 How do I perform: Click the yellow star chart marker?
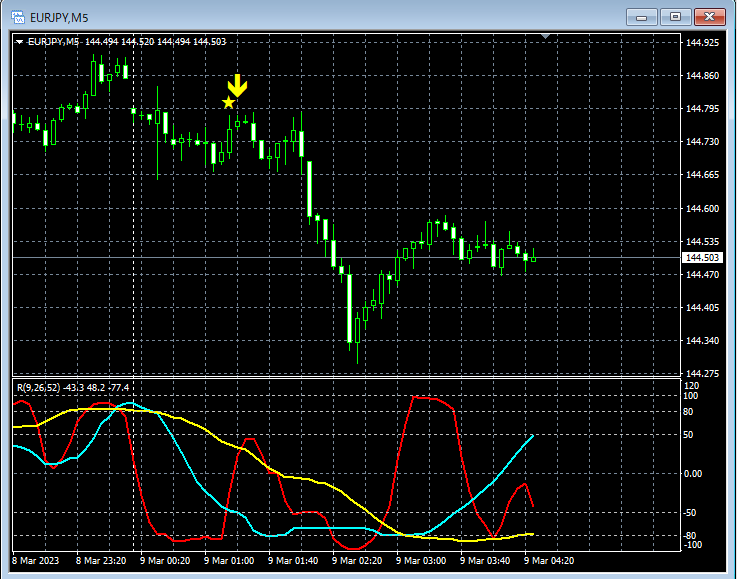point(228,102)
